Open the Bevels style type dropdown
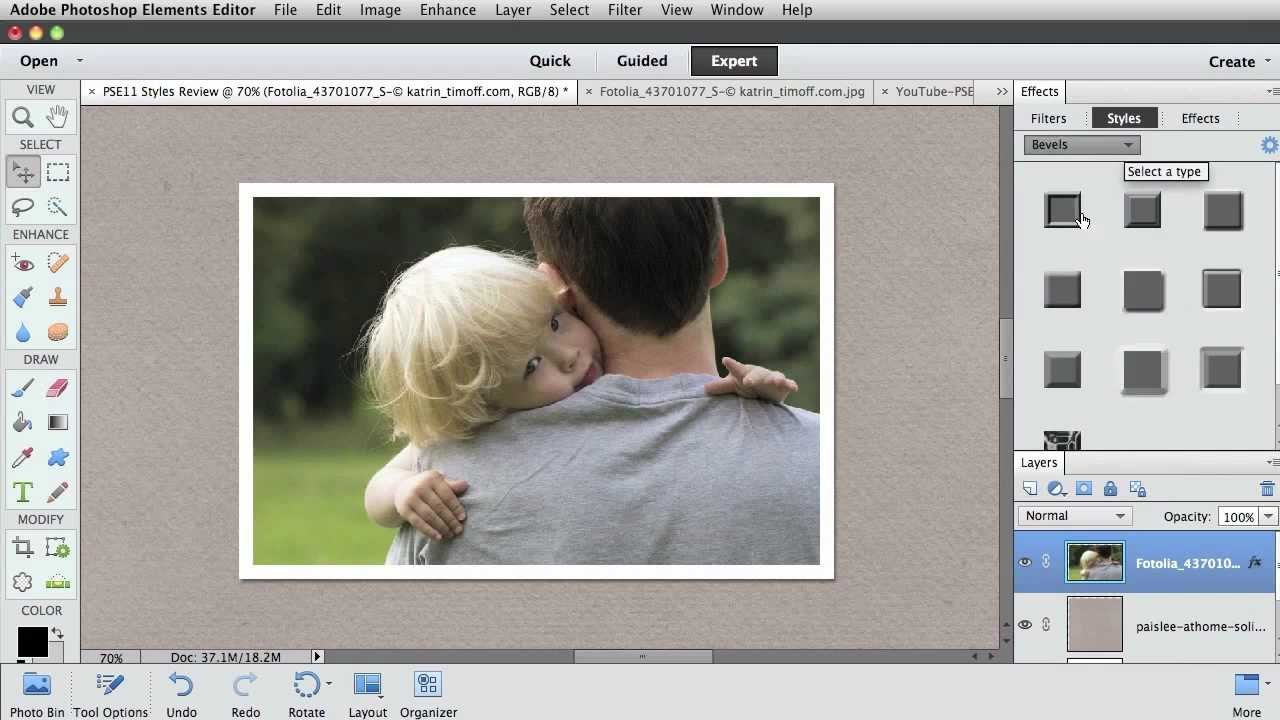1280x720 pixels. 1081,145
